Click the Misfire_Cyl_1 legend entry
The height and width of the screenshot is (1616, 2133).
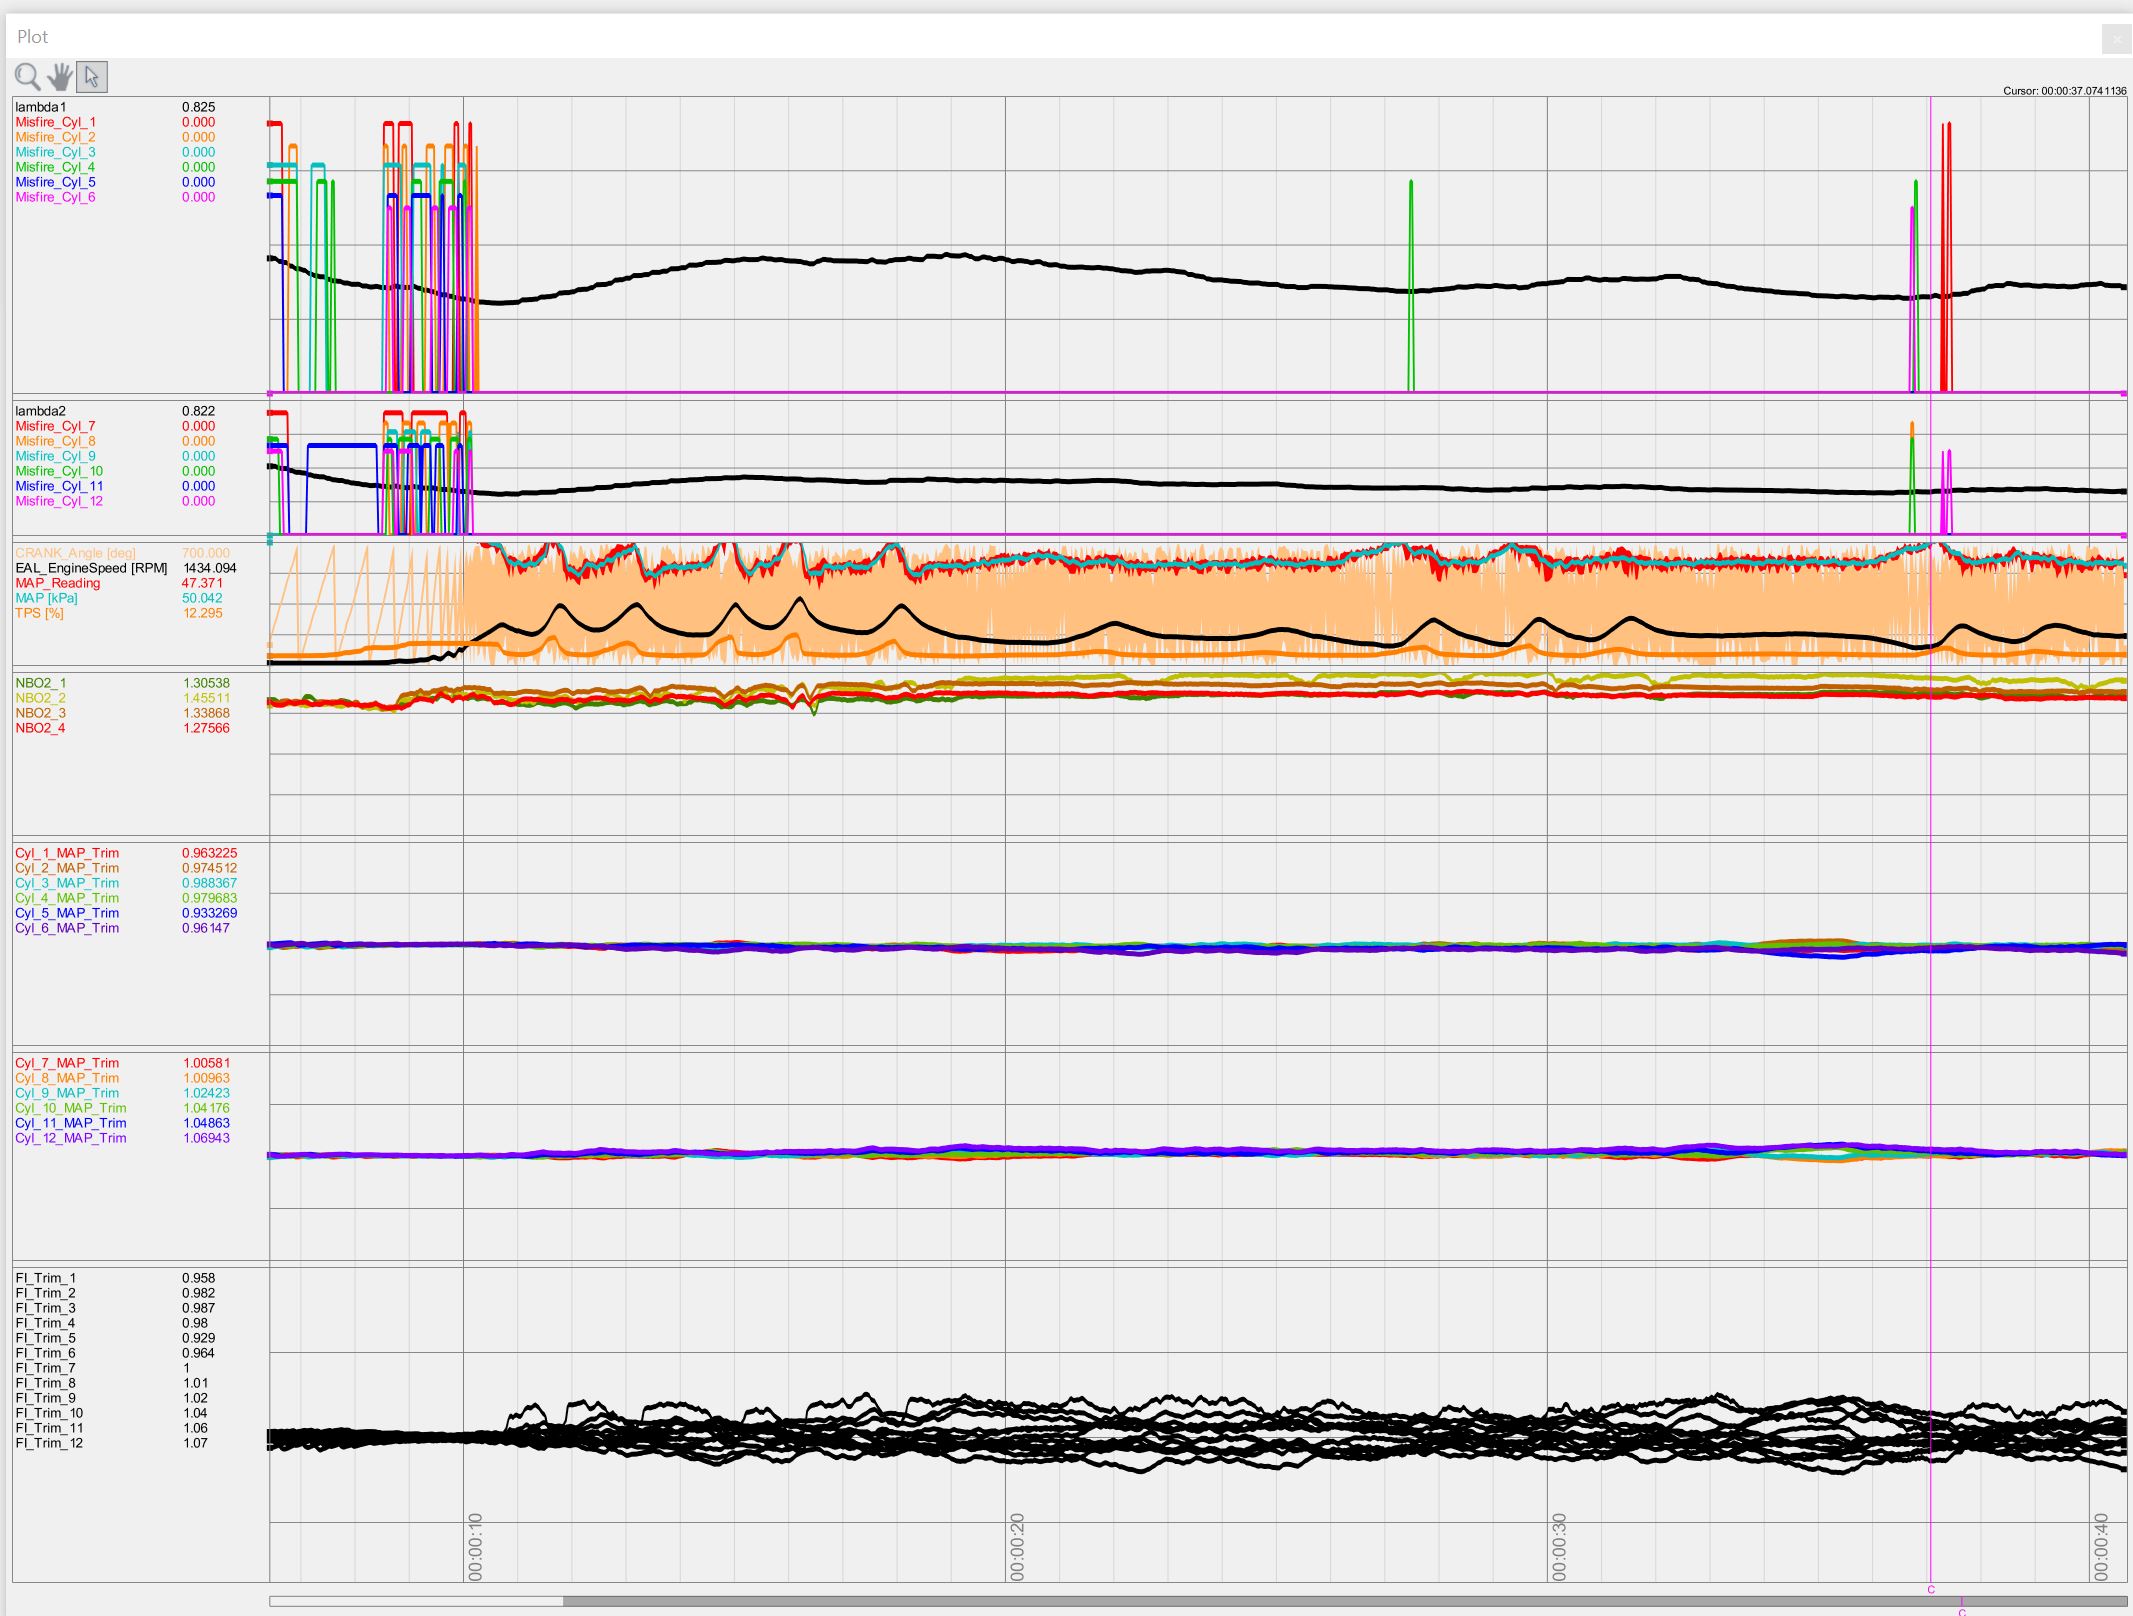click(x=56, y=122)
